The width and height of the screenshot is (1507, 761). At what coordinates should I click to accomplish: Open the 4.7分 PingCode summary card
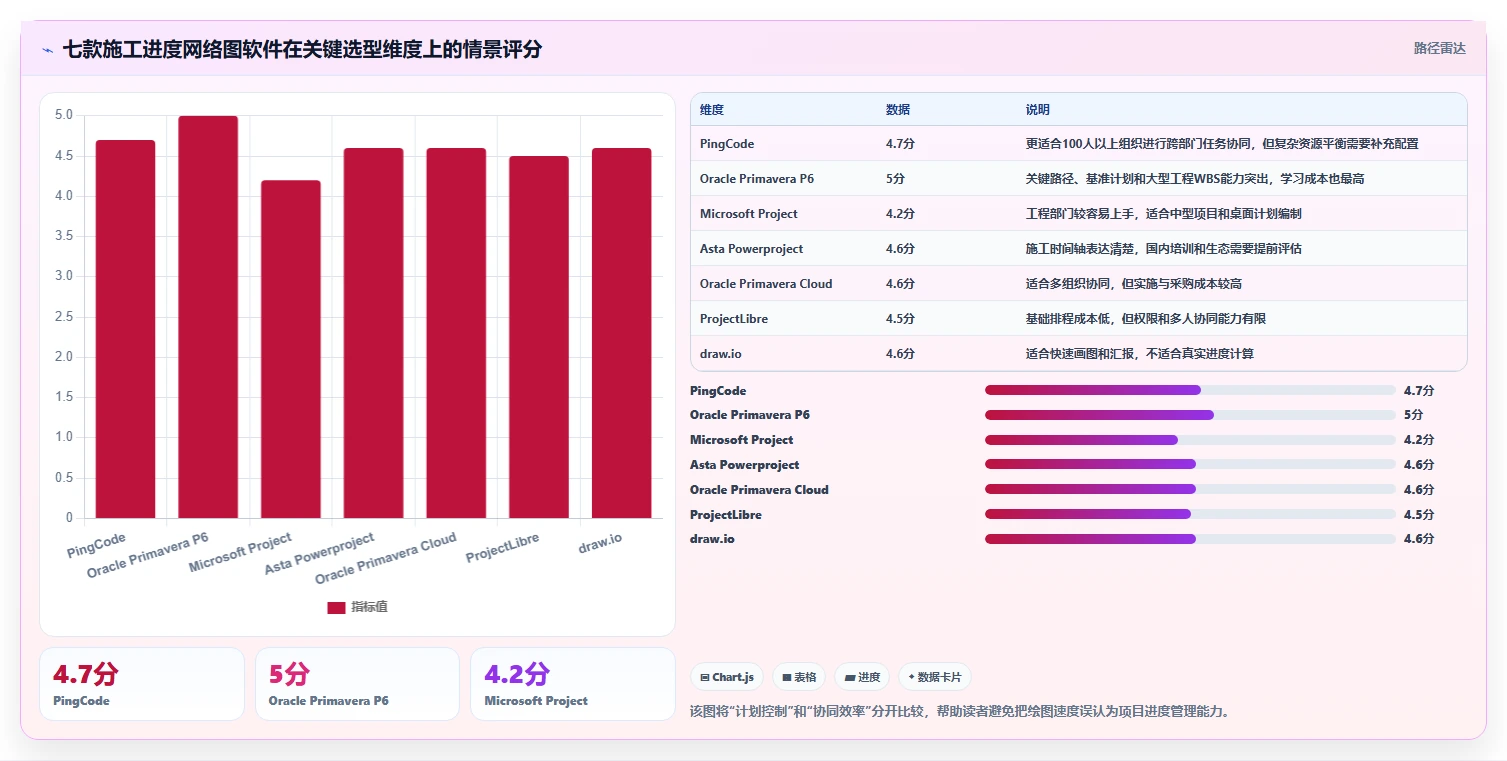coord(142,684)
